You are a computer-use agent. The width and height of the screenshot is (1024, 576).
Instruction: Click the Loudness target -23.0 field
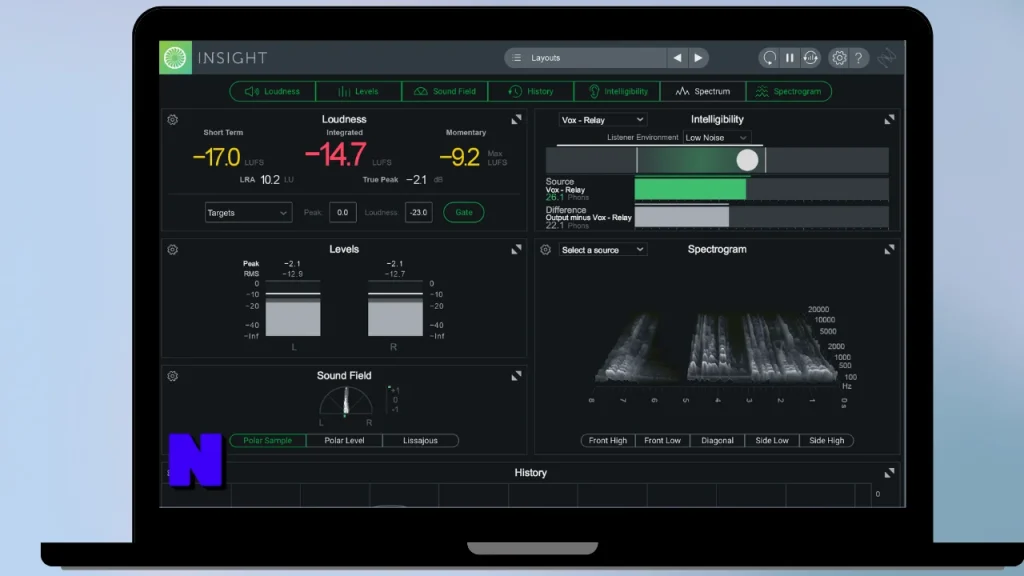point(419,212)
